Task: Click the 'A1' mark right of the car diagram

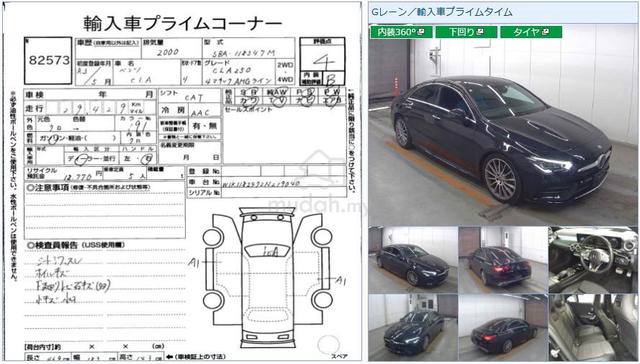Action: (x=340, y=281)
